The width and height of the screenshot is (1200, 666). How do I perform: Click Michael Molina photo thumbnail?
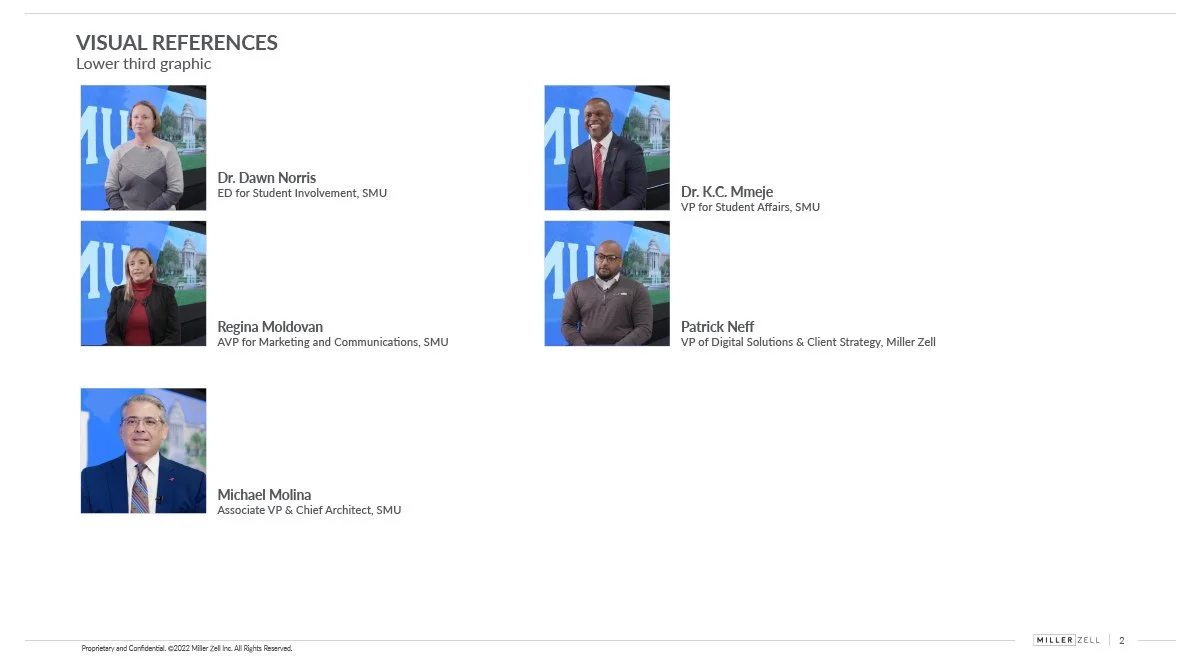pos(143,451)
